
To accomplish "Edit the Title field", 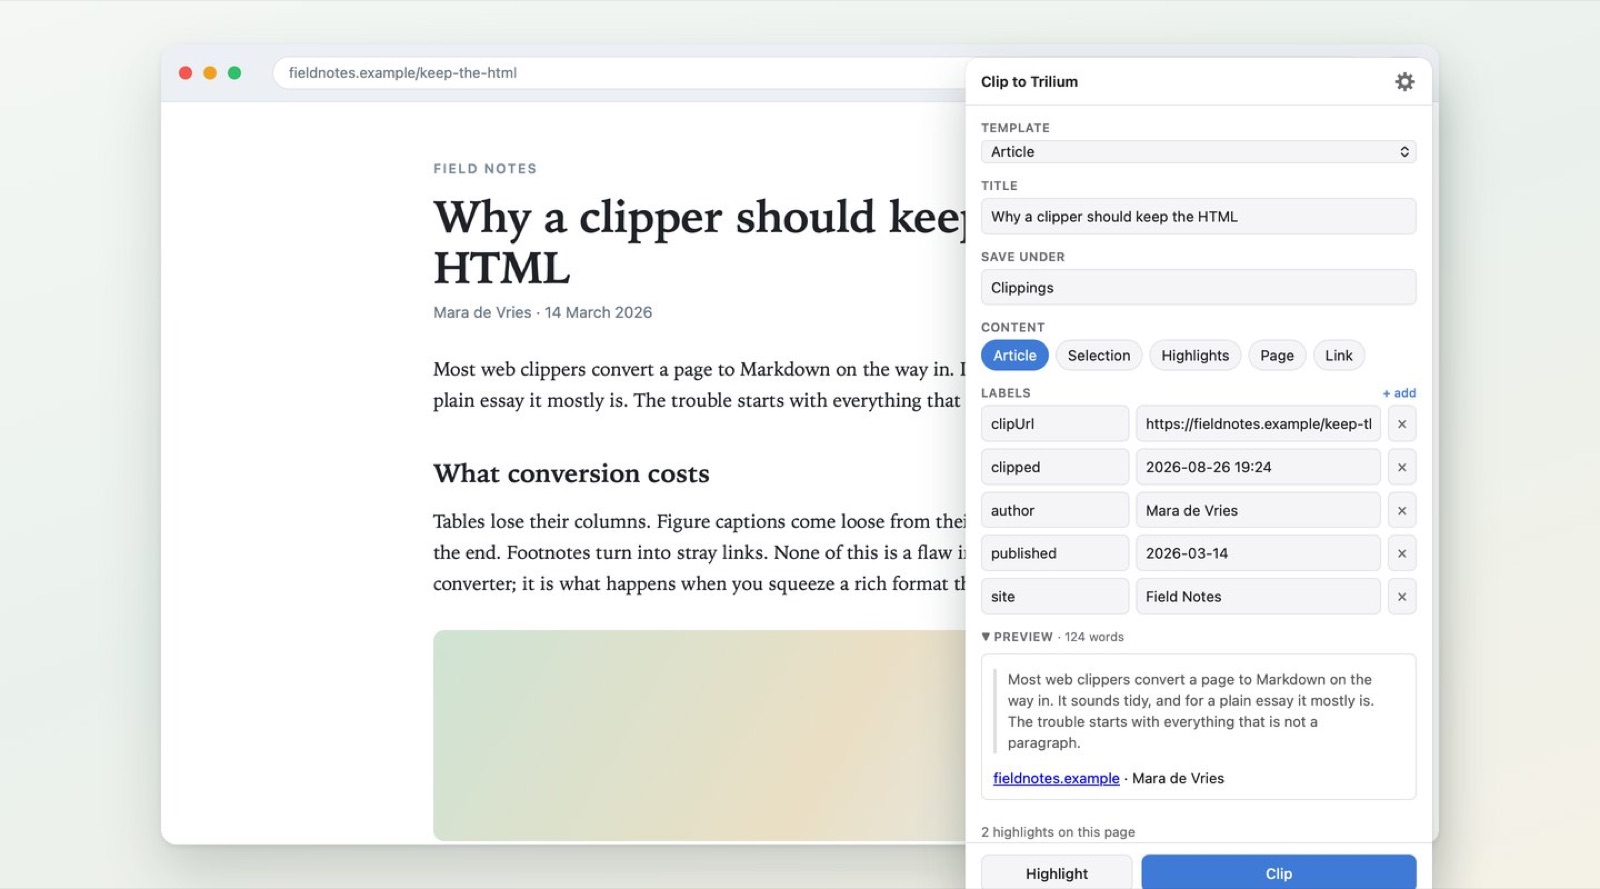I will pyautogui.click(x=1198, y=216).
